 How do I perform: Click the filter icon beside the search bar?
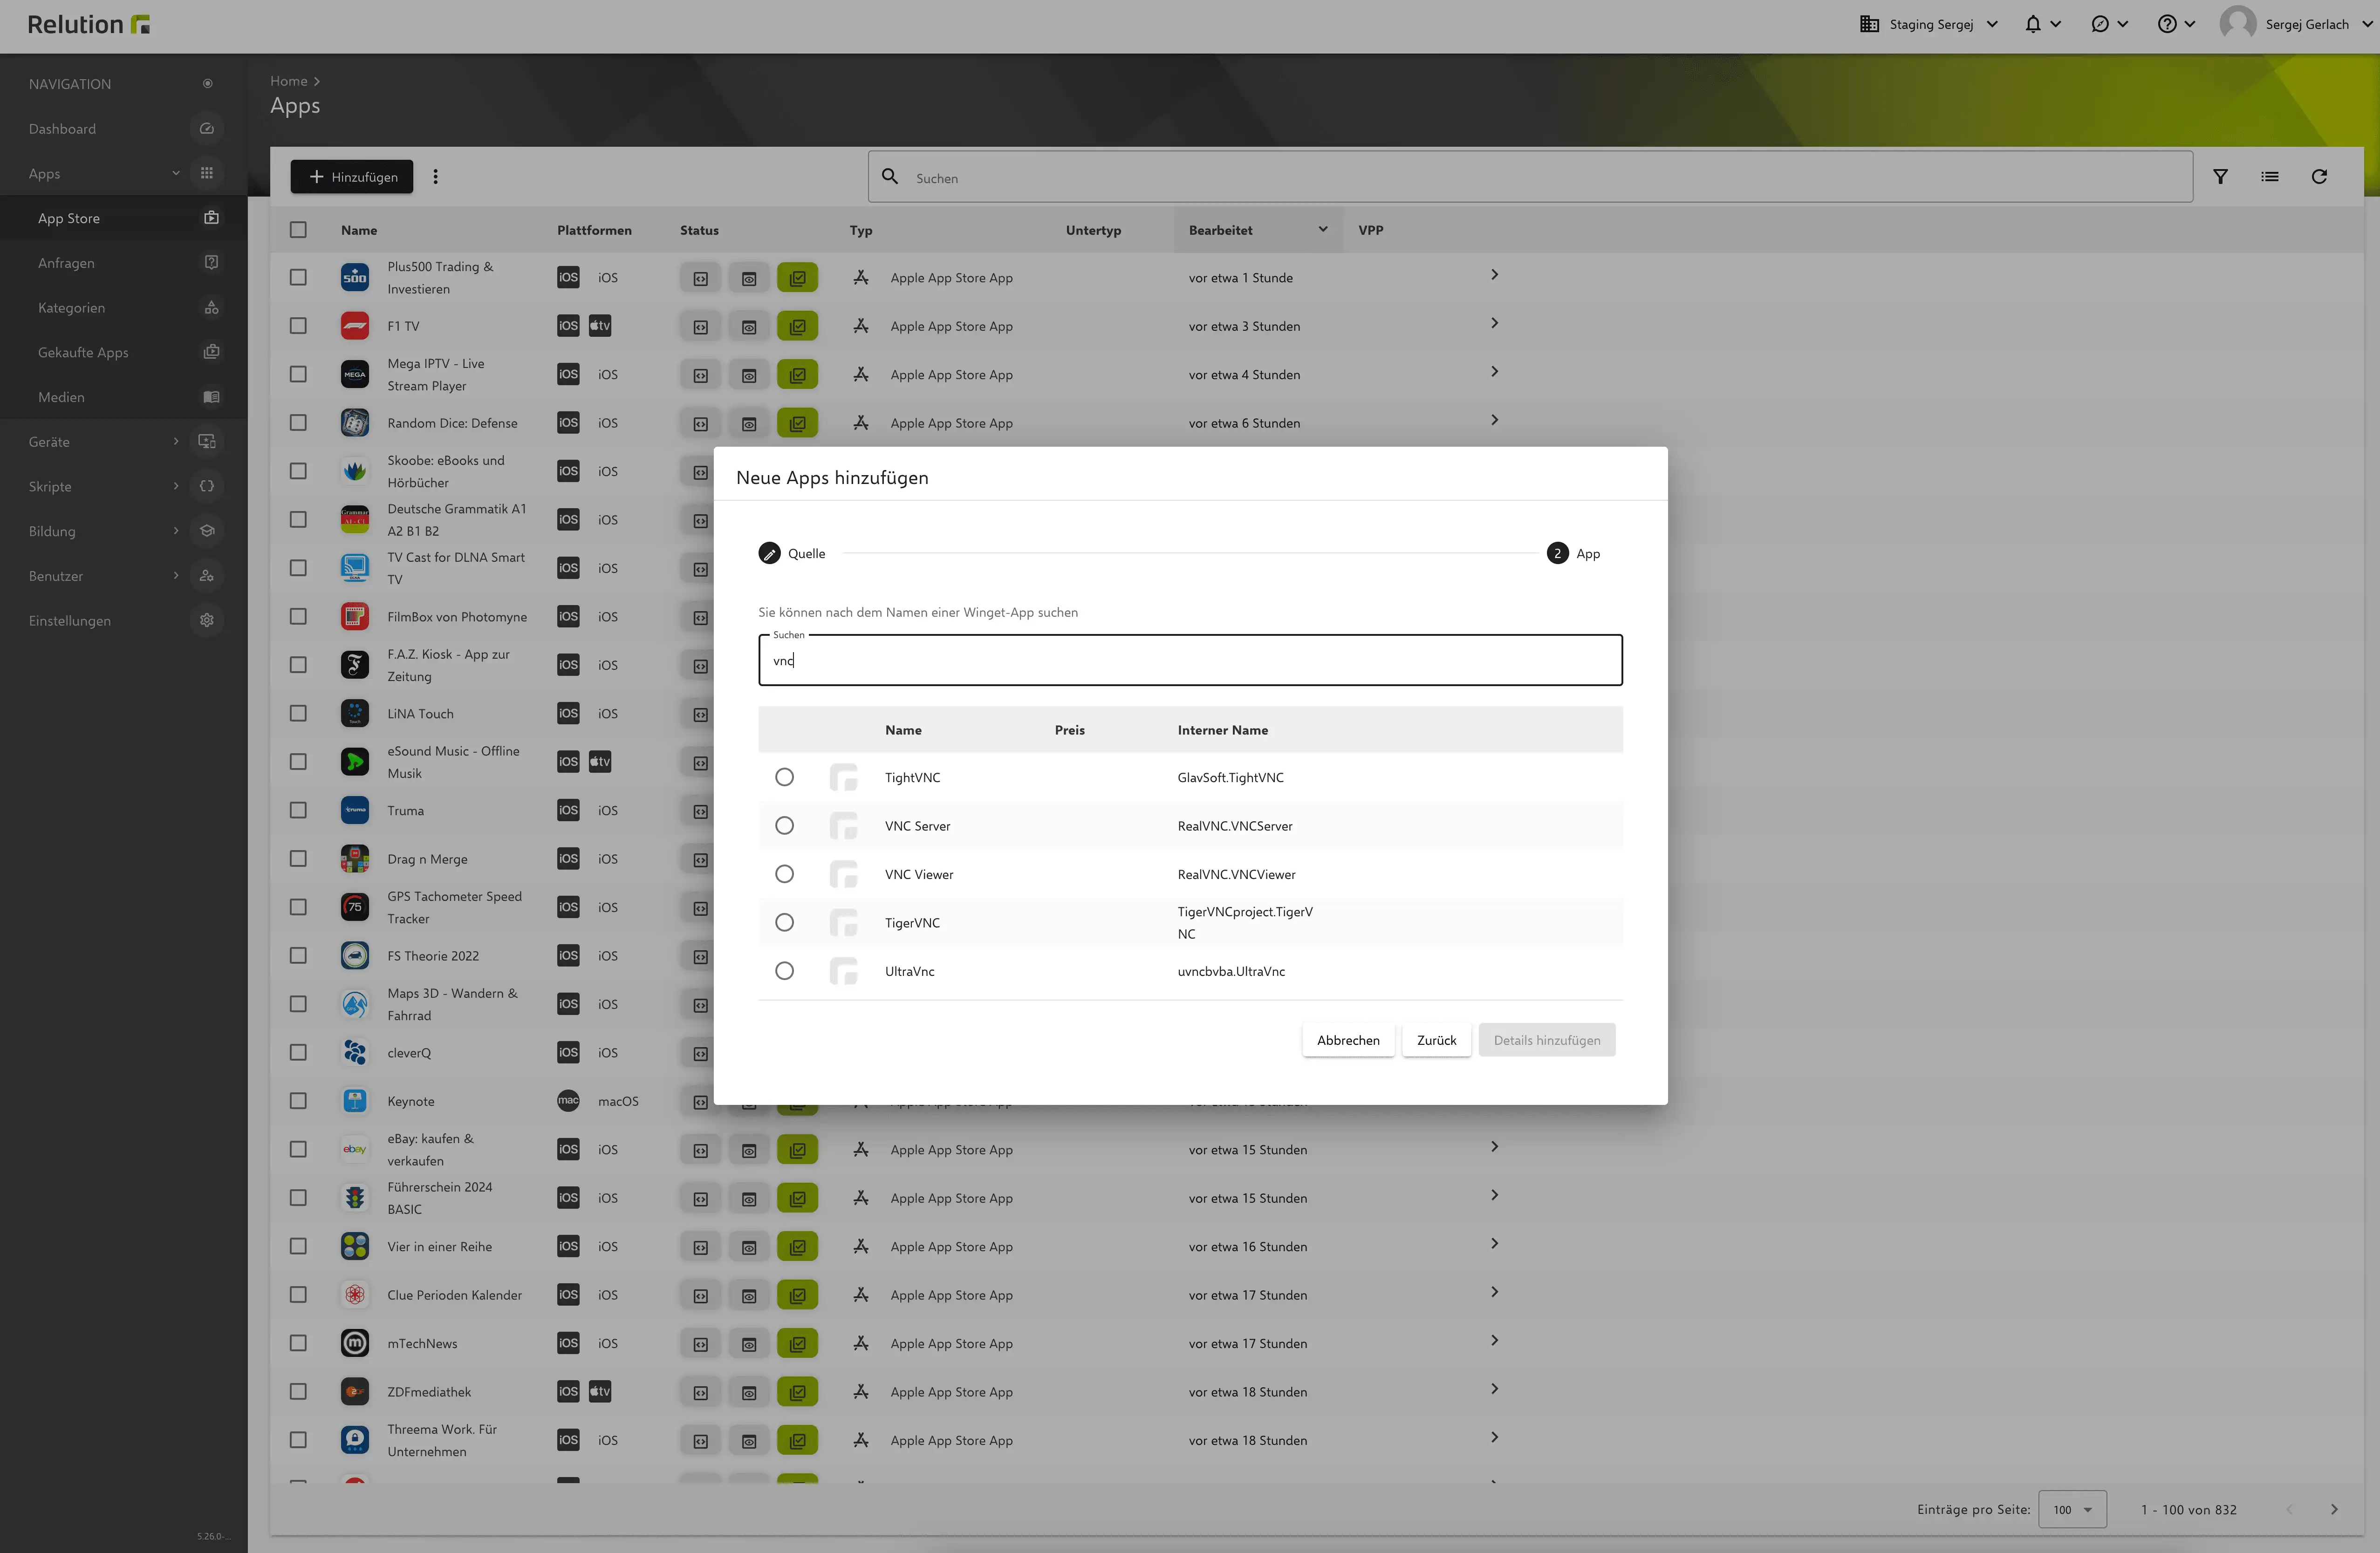pyautogui.click(x=2220, y=177)
